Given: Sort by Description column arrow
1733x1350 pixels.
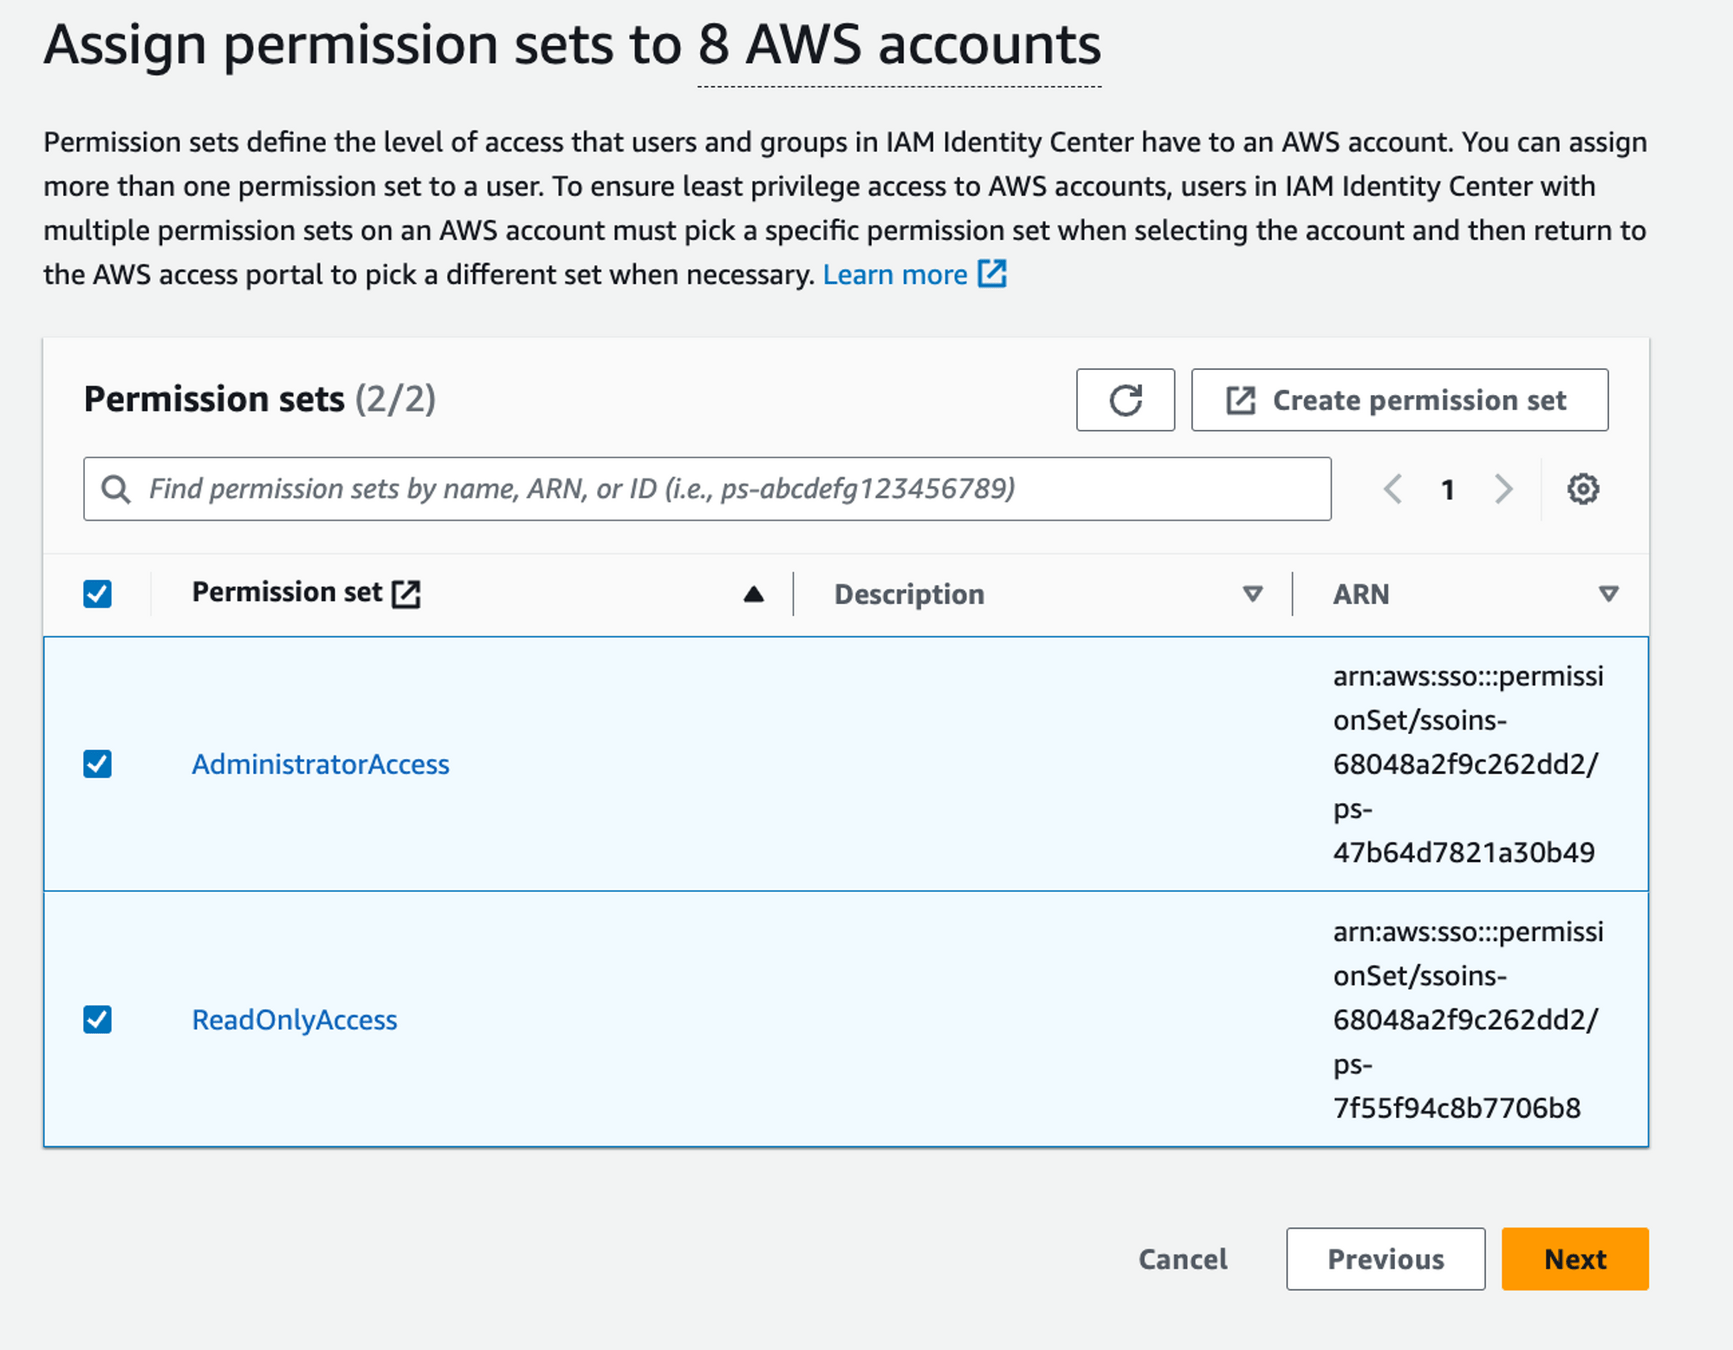Looking at the screenshot, I should tap(1252, 594).
